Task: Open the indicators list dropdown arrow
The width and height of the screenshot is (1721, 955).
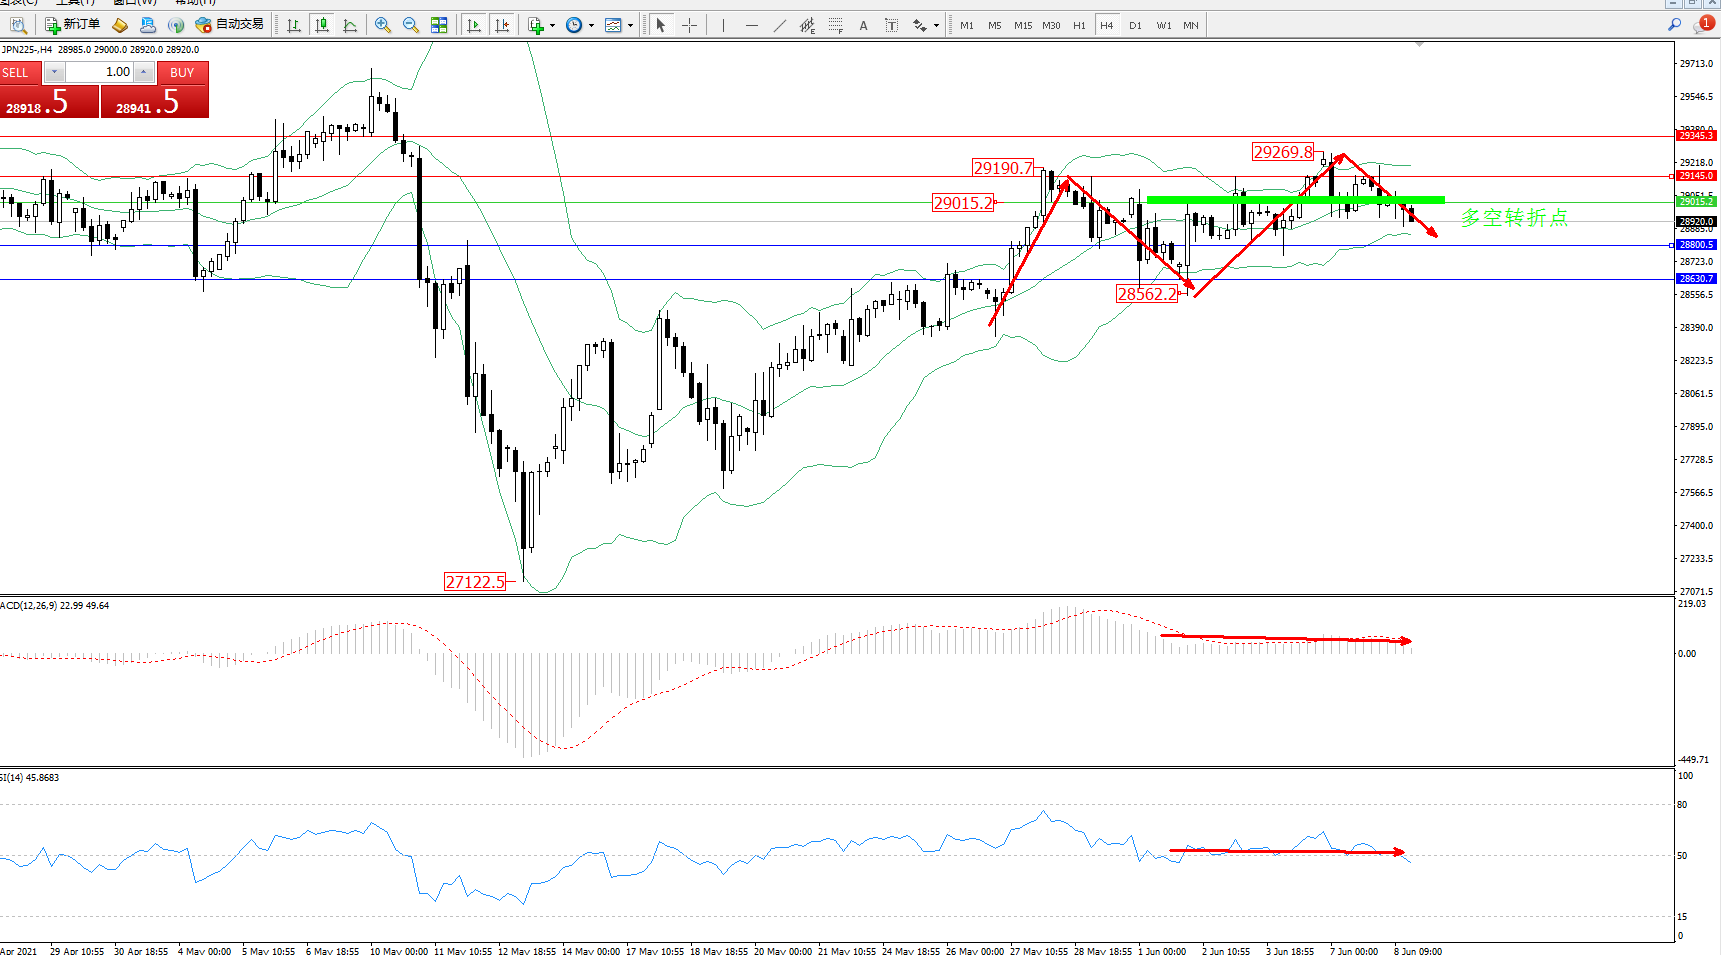Action: click(552, 26)
